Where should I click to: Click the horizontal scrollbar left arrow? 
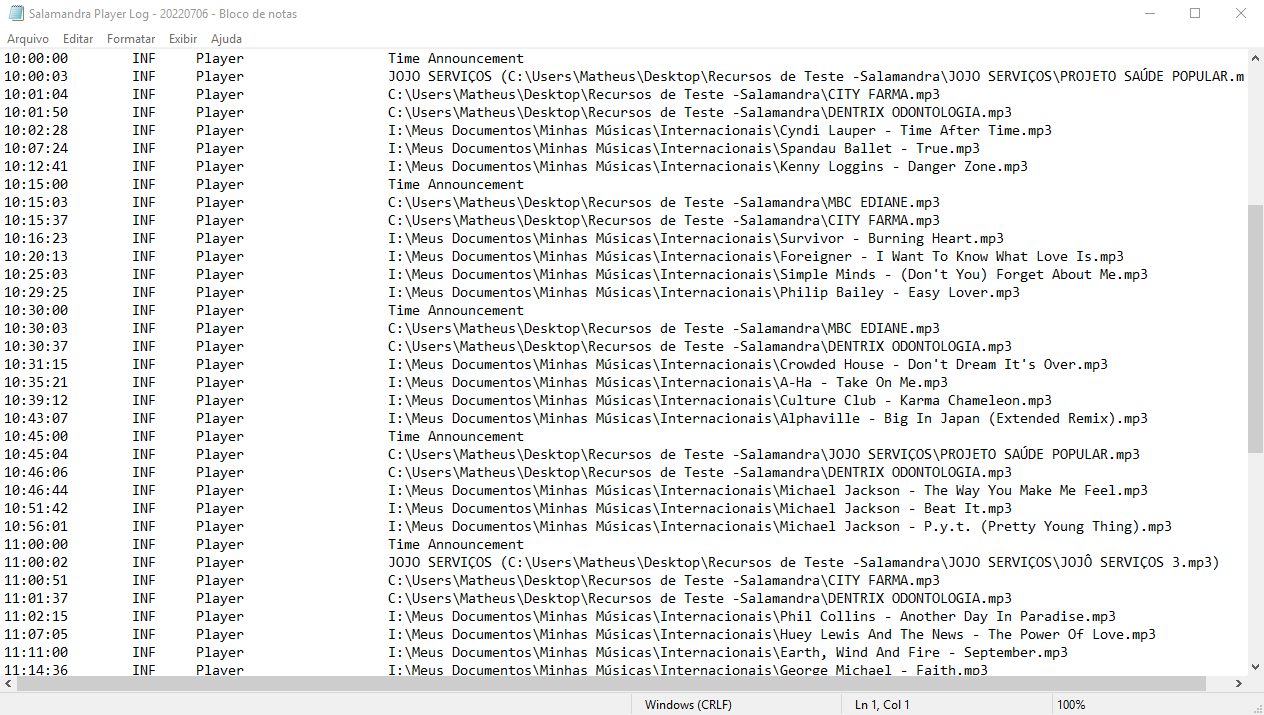(8, 684)
